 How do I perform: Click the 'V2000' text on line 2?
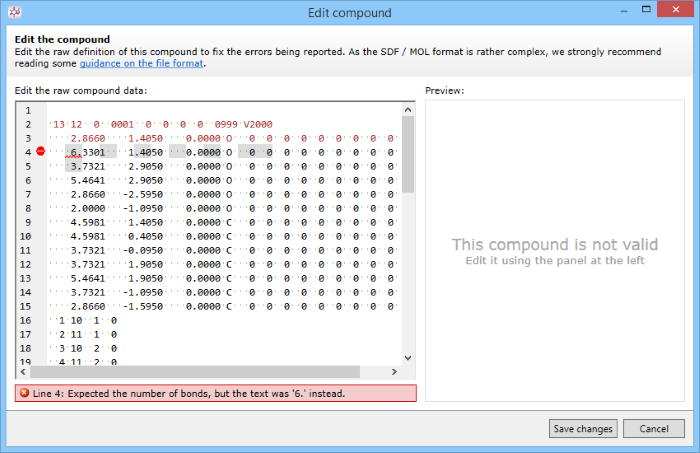pos(258,125)
